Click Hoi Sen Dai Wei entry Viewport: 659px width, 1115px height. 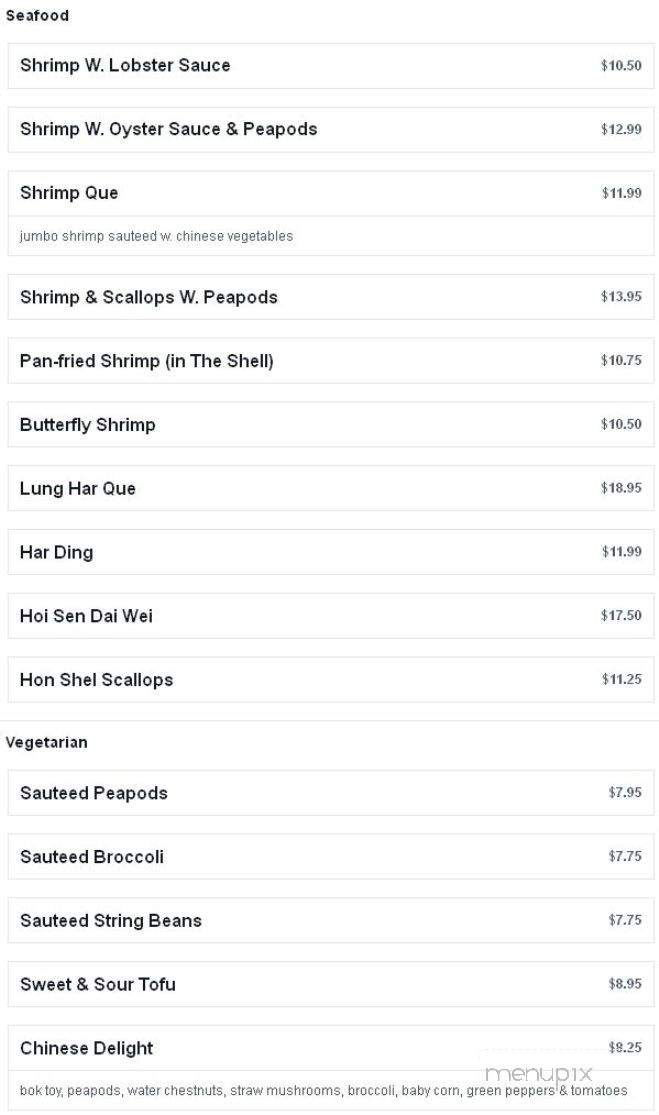pyautogui.click(x=331, y=616)
